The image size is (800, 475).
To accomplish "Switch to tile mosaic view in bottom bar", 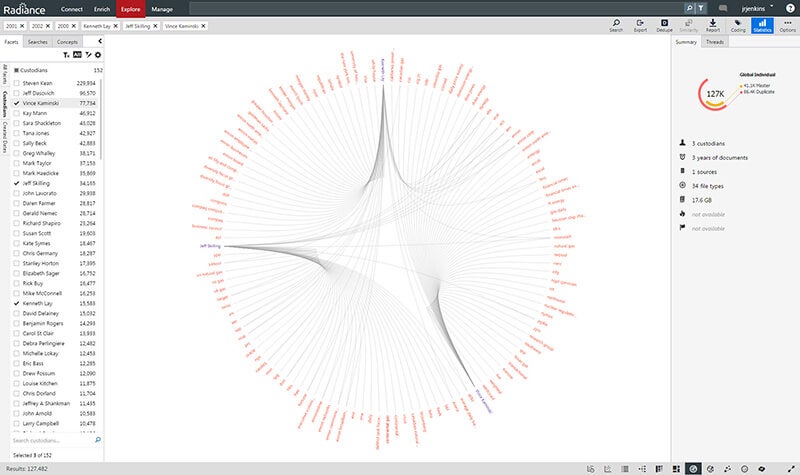I will (676, 468).
